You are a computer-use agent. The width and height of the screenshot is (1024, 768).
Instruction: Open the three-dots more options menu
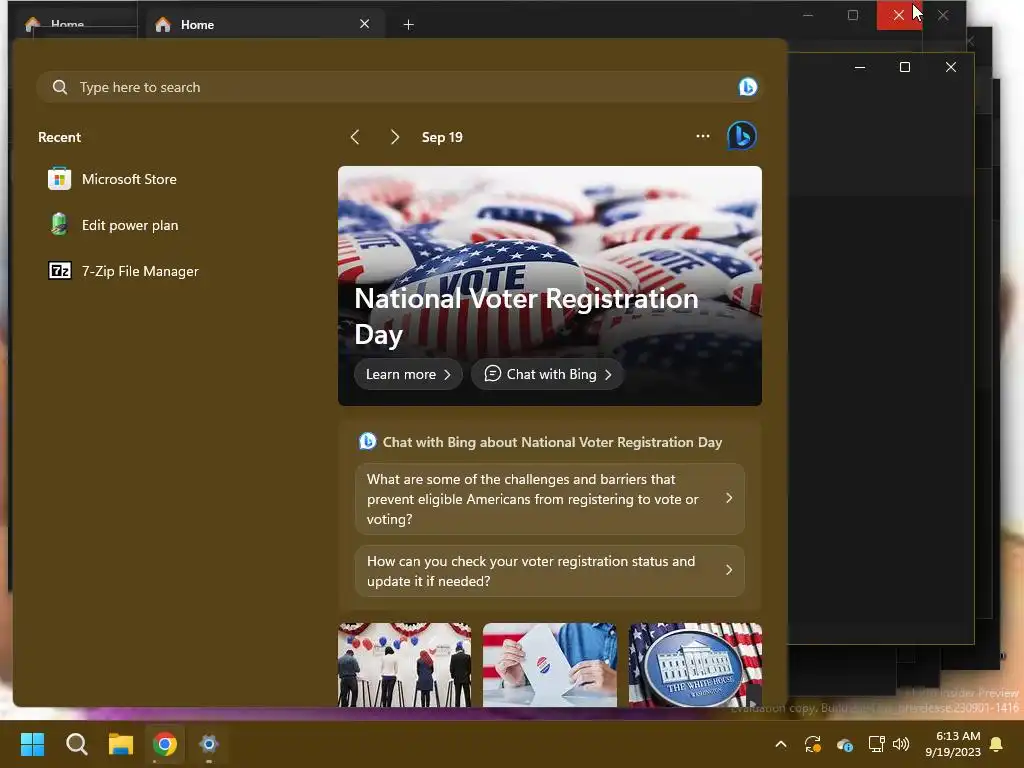[703, 136]
